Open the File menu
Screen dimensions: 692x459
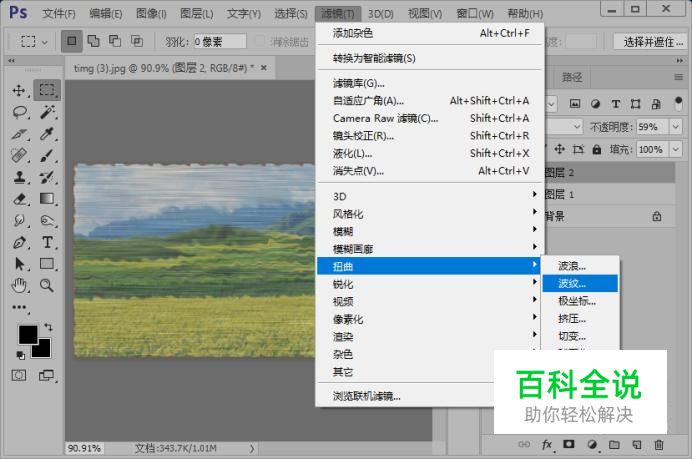coord(59,14)
